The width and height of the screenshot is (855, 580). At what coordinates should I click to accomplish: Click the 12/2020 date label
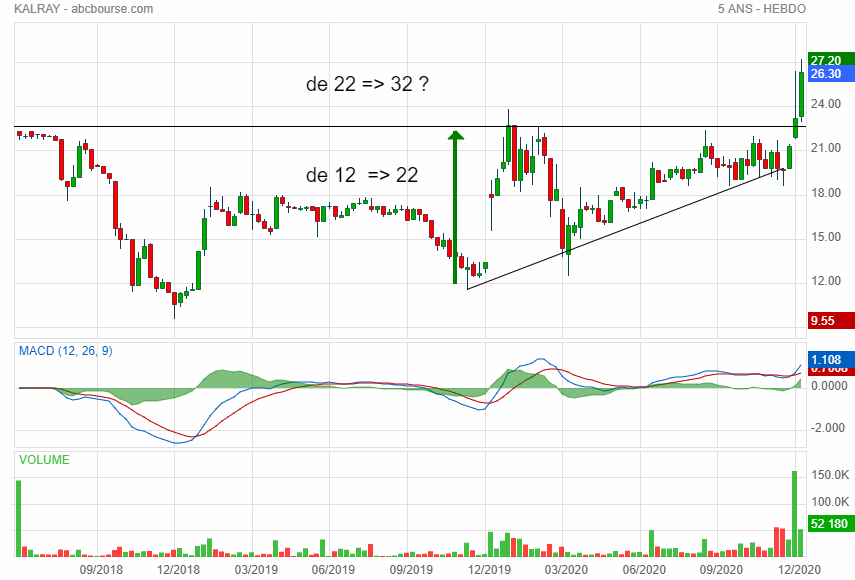799,570
